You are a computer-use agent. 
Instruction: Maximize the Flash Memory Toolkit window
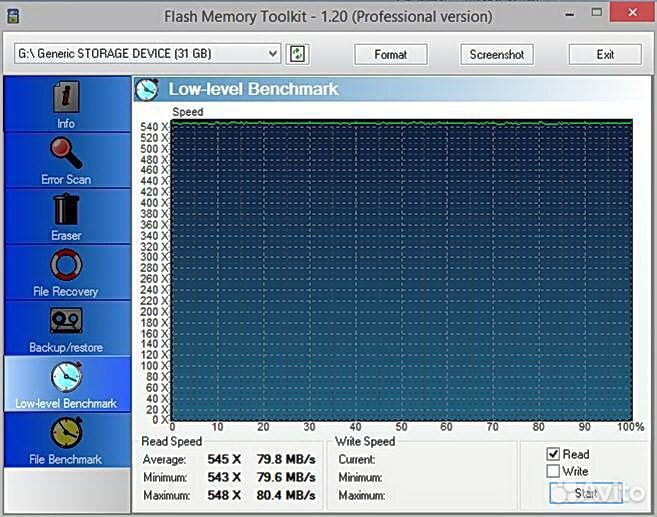click(597, 13)
